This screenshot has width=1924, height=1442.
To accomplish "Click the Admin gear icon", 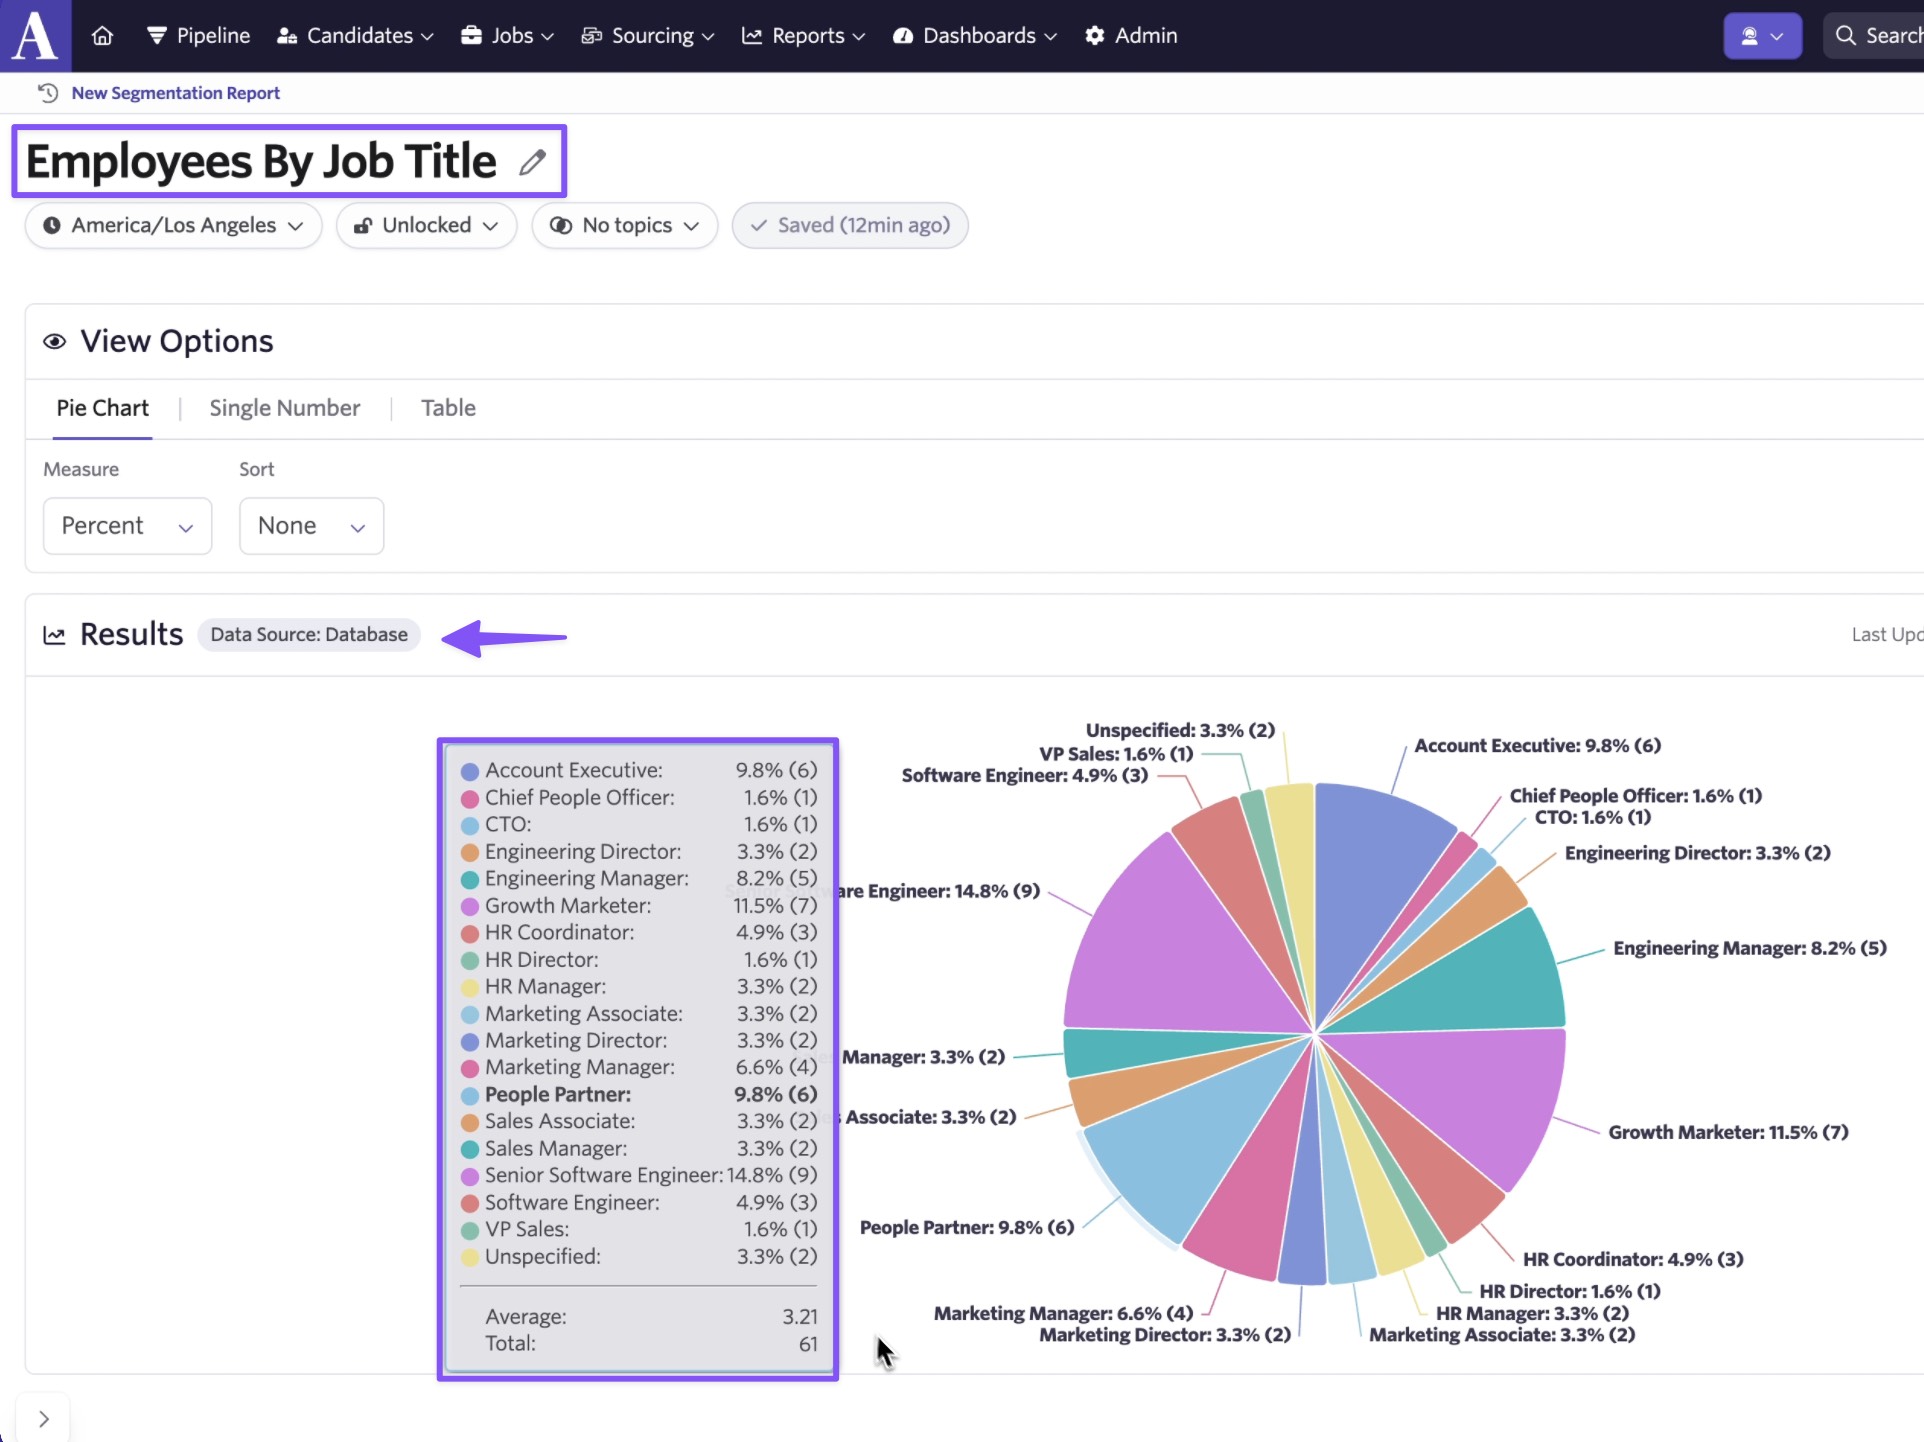I will (1095, 36).
